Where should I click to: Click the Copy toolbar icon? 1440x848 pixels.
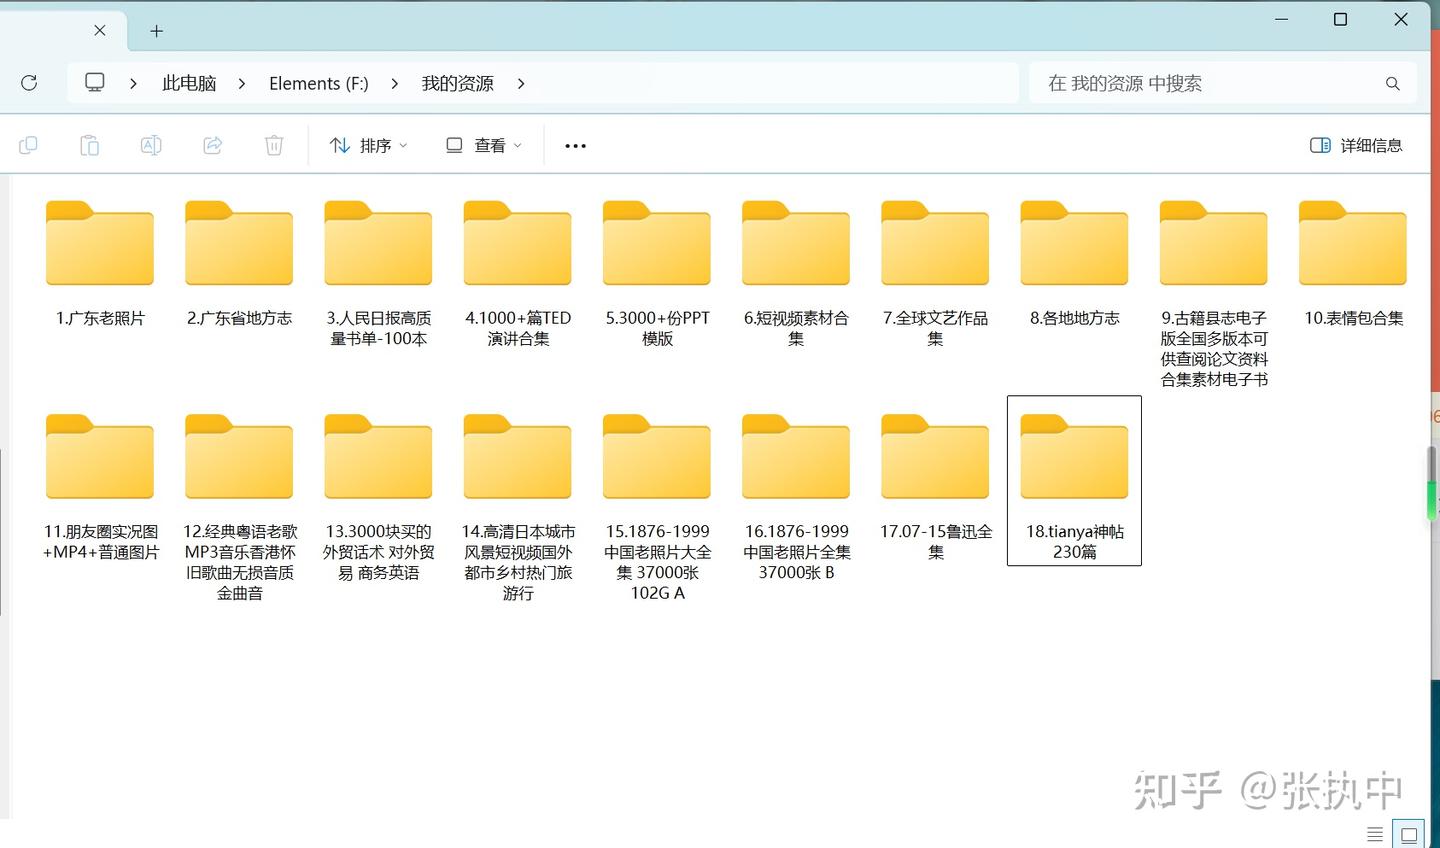28,146
